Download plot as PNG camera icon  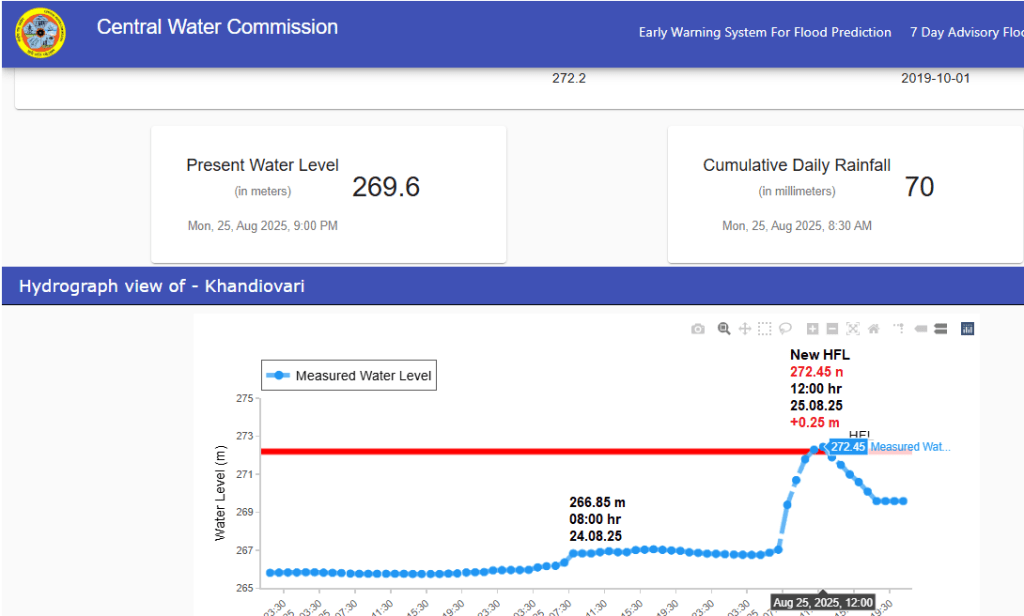(x=698, y=329)
